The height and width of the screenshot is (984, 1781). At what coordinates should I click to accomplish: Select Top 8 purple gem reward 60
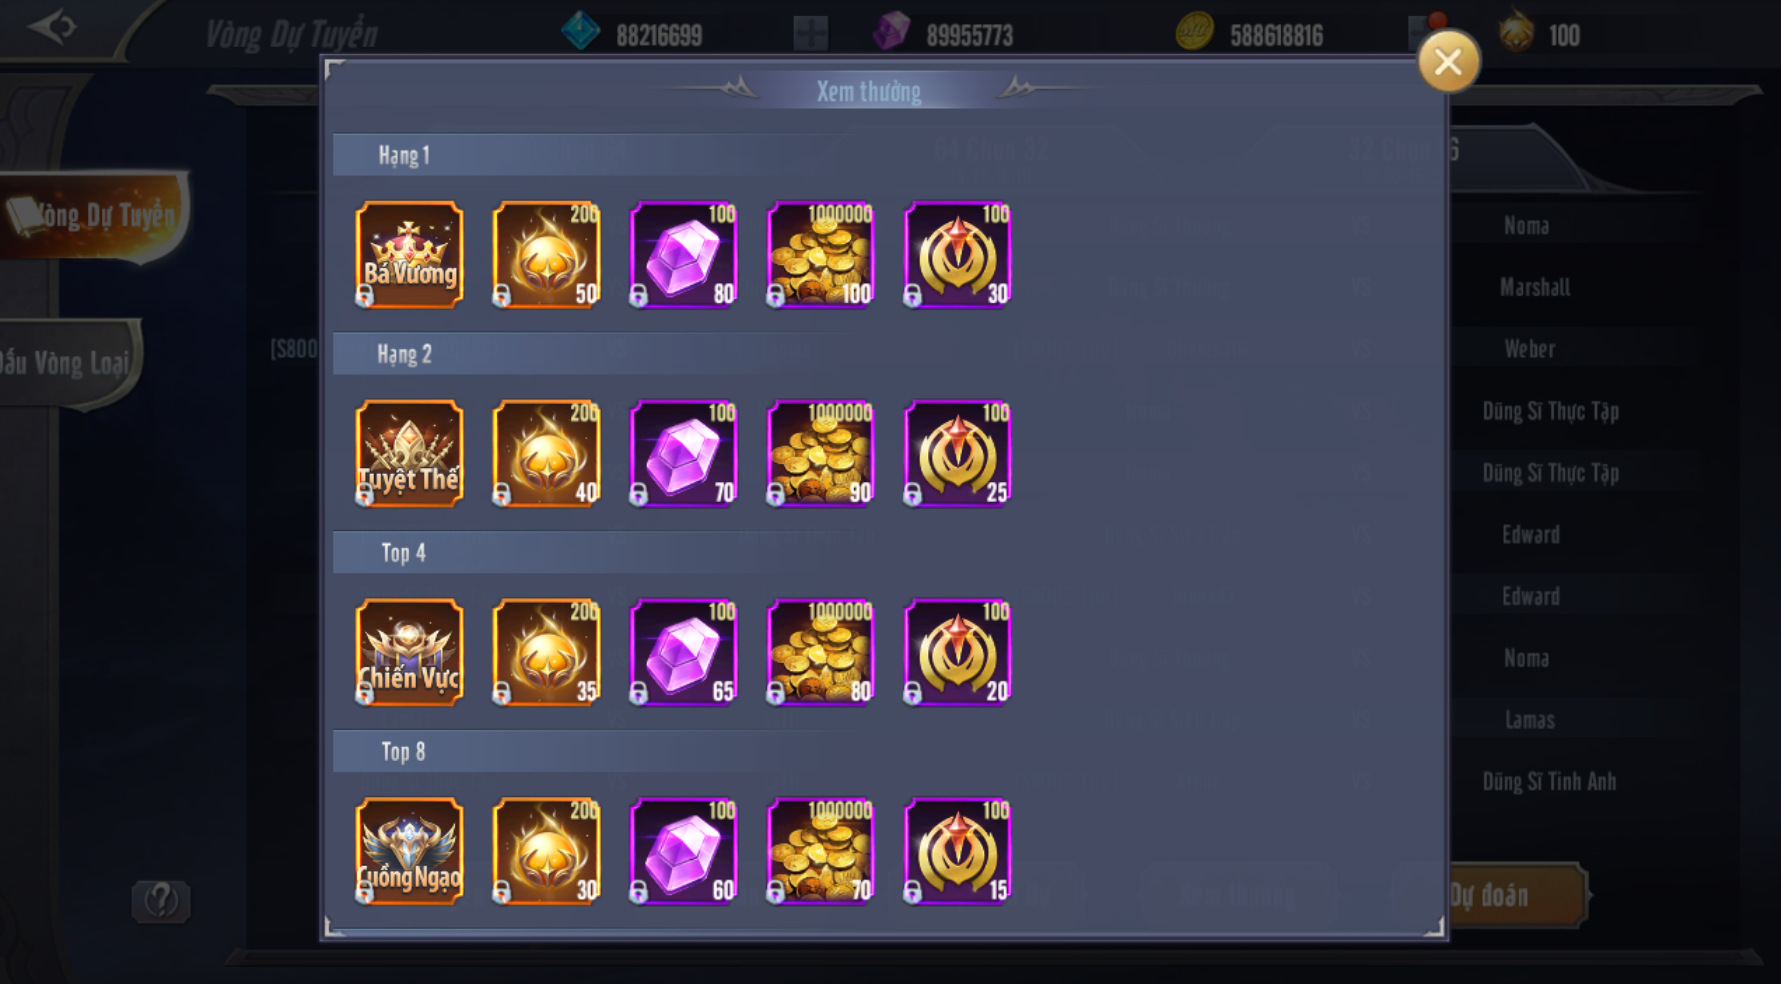(x=683, y=851)
